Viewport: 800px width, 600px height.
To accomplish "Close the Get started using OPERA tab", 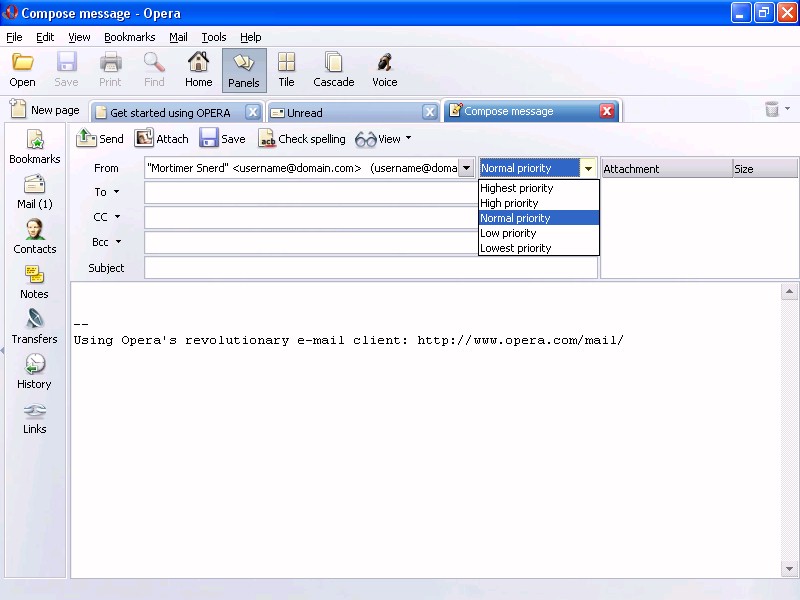I will click(253, 112).
